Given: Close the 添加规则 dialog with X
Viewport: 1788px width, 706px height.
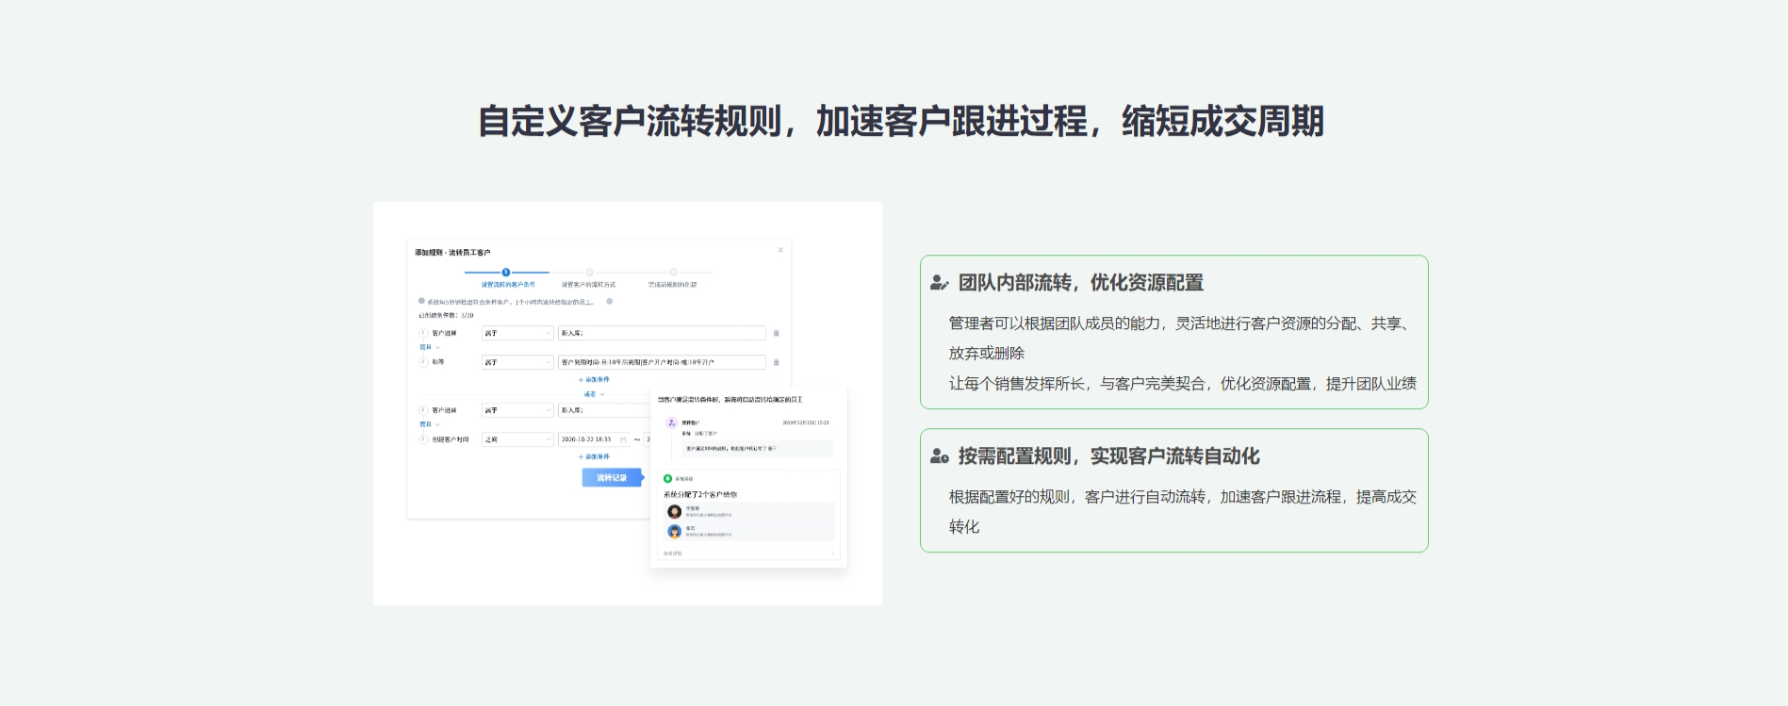Looking at the screenshot, I should (x=781, y=250).
